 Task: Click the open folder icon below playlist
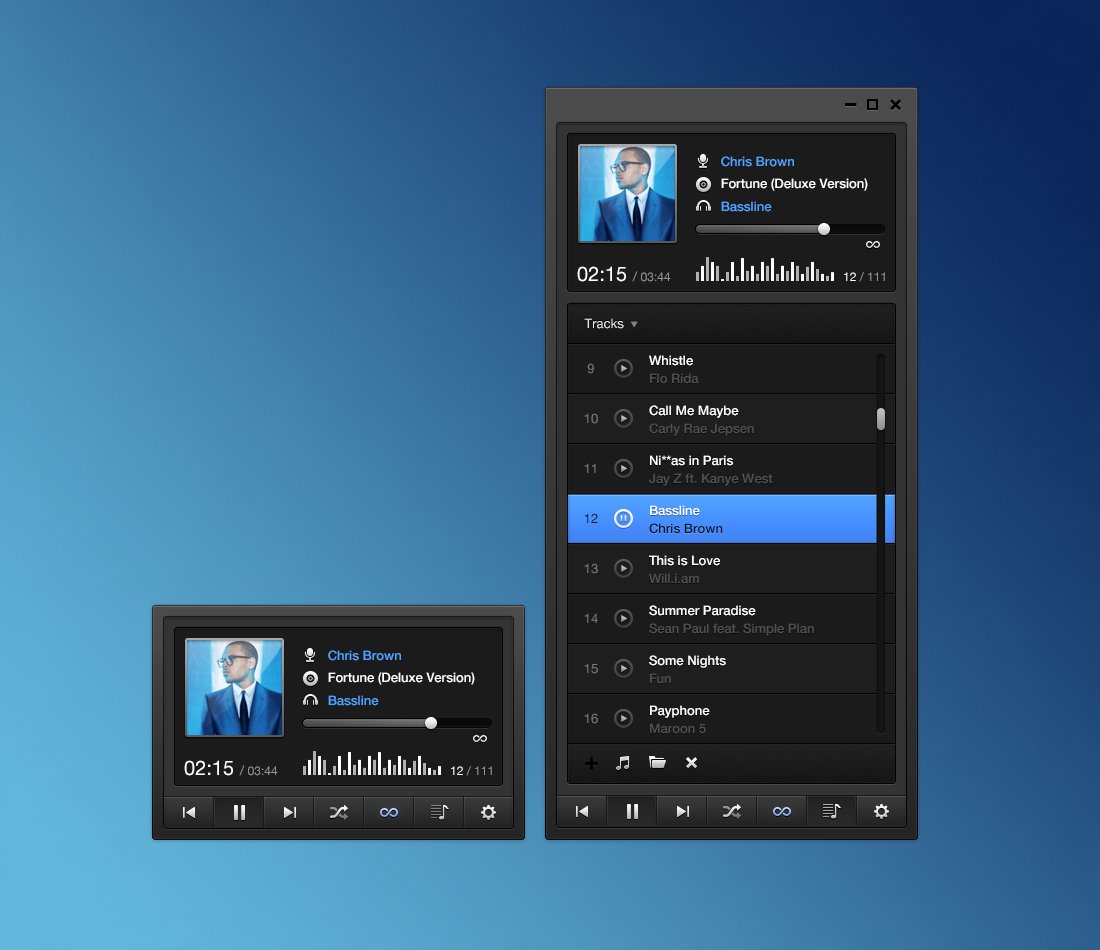pos(657,763)
